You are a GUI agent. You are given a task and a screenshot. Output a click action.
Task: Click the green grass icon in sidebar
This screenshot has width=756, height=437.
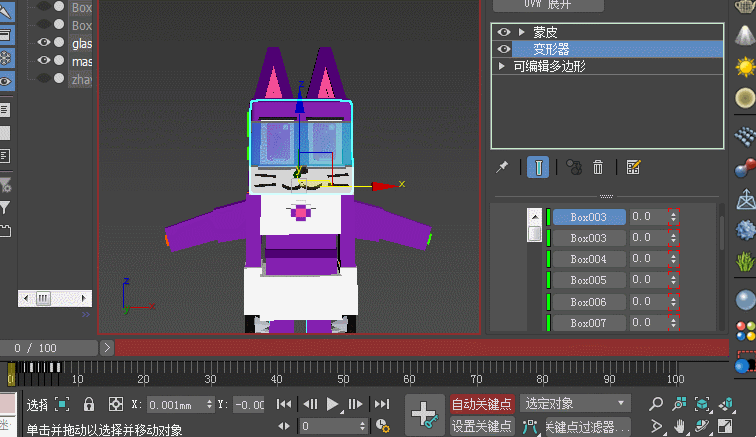point(745,261)
